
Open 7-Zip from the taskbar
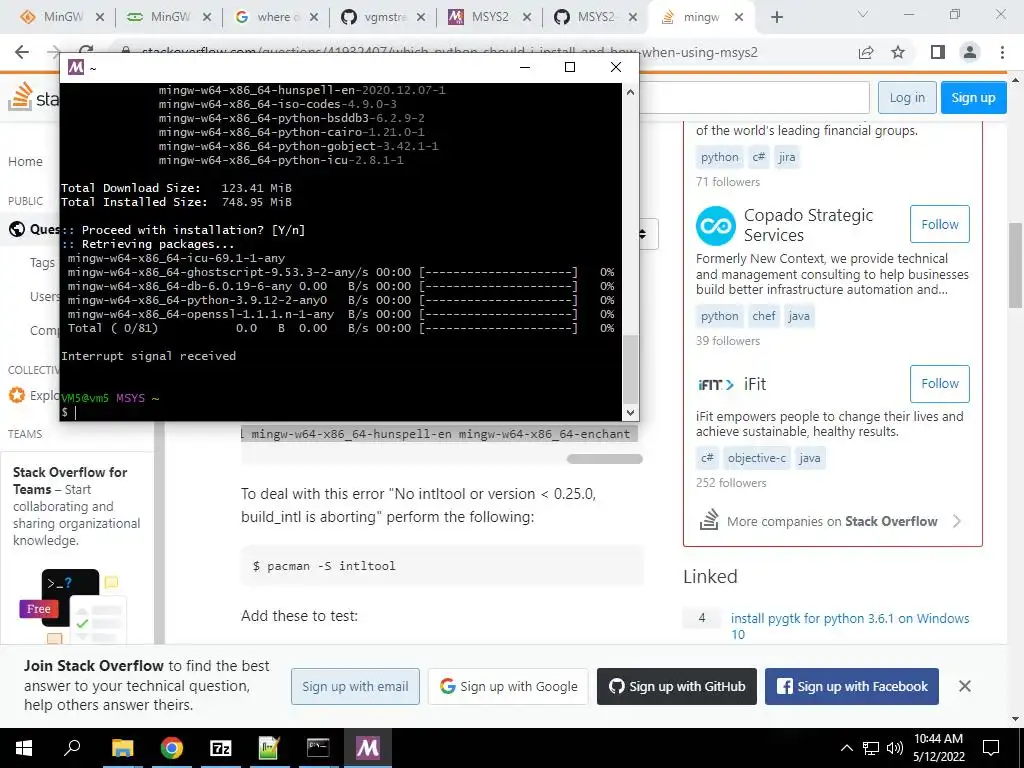221,748
